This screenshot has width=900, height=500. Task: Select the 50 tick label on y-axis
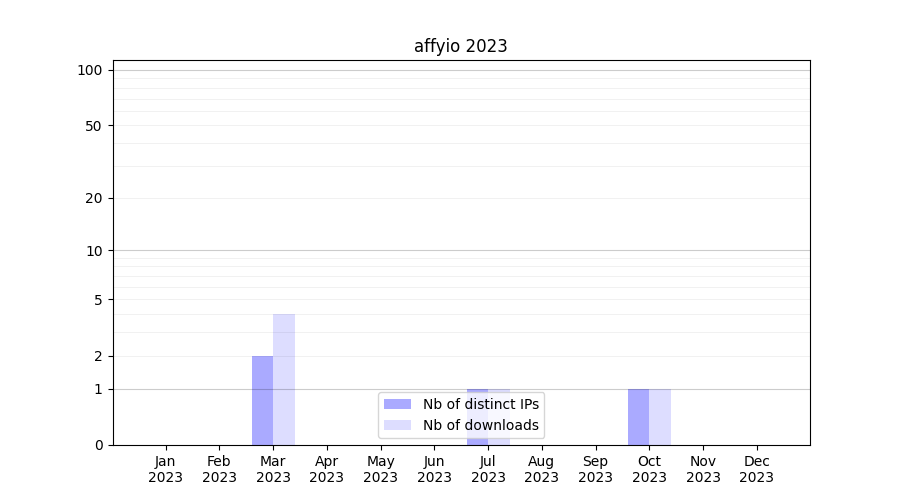[94, 126]
